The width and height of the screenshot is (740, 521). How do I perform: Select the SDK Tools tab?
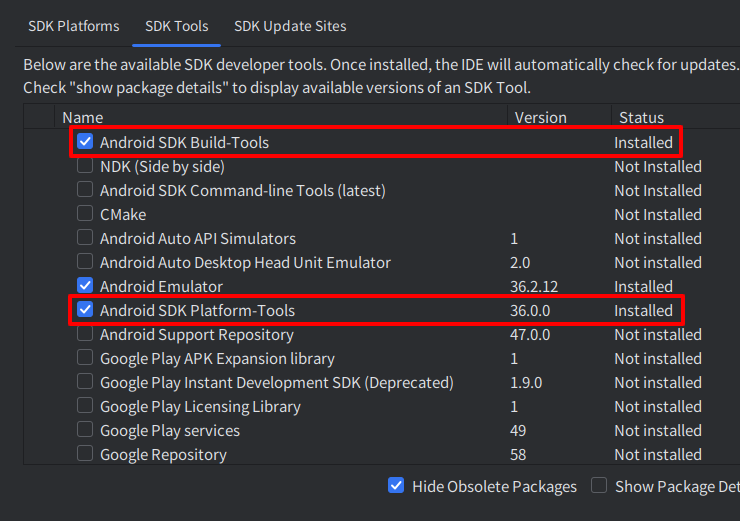pyautogui.click(x=176, y=26)
